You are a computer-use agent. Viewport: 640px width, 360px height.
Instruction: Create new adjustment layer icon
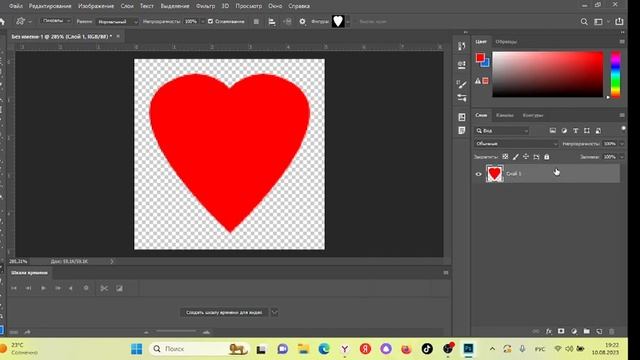click(x=574, y=331)
